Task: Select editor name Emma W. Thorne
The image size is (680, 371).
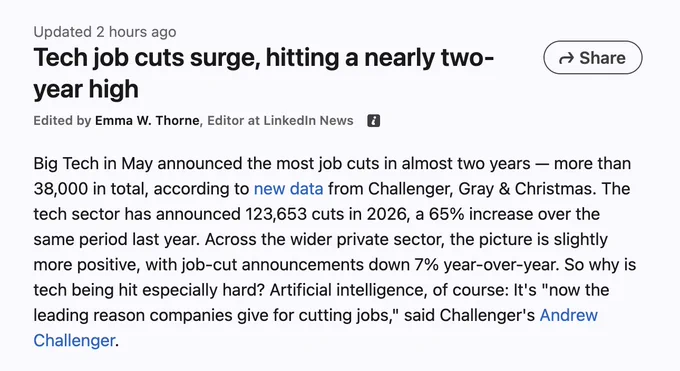Action: point(147,121)
